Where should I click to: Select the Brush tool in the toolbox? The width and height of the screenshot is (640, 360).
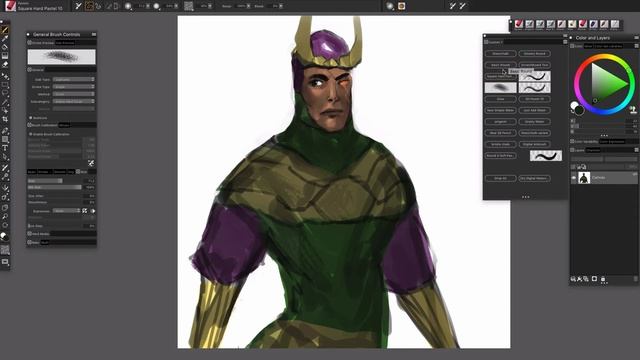coord(5,31)
